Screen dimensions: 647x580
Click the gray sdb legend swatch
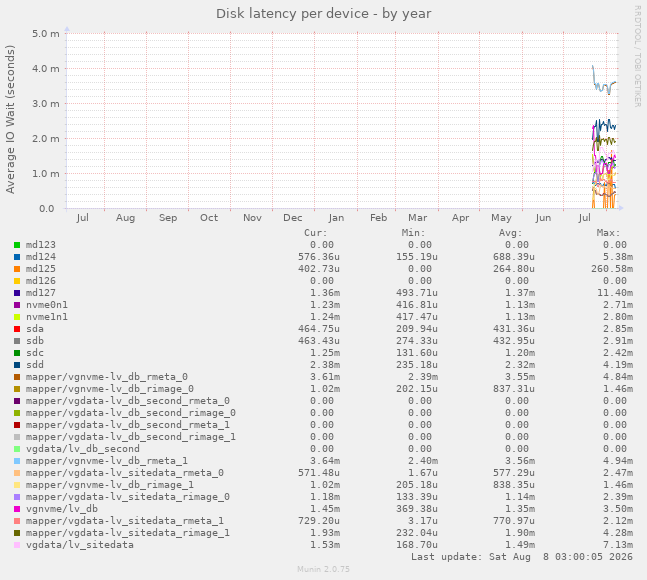[17, 341]
